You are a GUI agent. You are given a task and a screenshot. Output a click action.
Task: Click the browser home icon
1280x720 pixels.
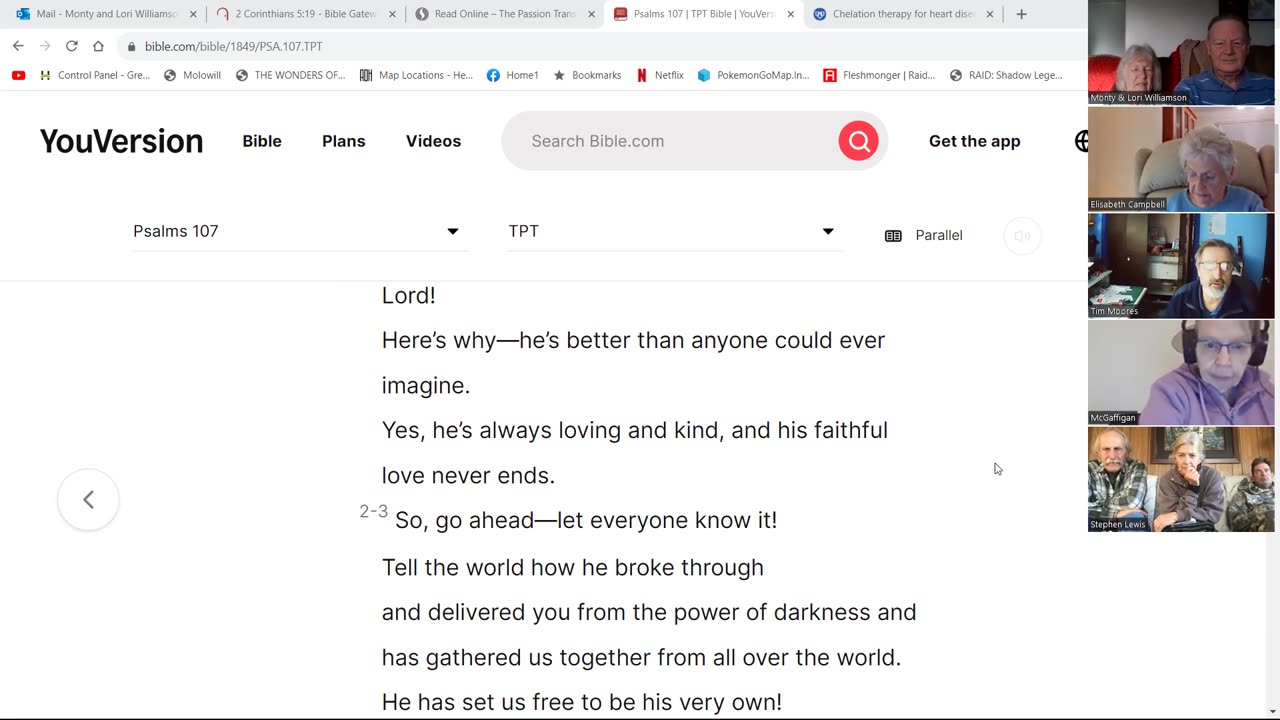pos(98,46)
